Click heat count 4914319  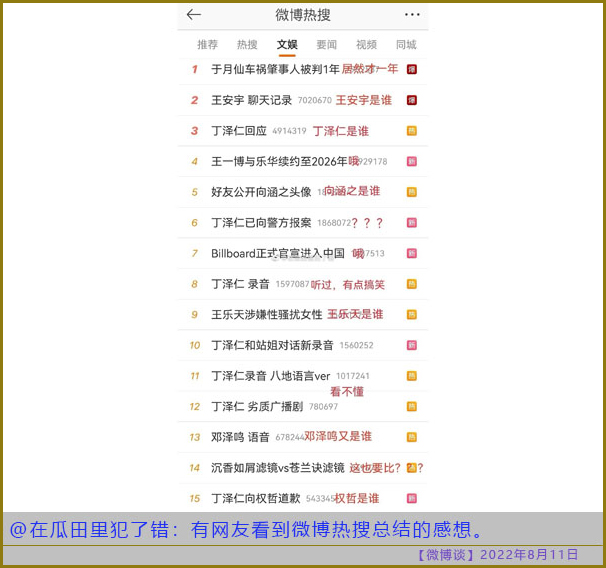(289, 131)
